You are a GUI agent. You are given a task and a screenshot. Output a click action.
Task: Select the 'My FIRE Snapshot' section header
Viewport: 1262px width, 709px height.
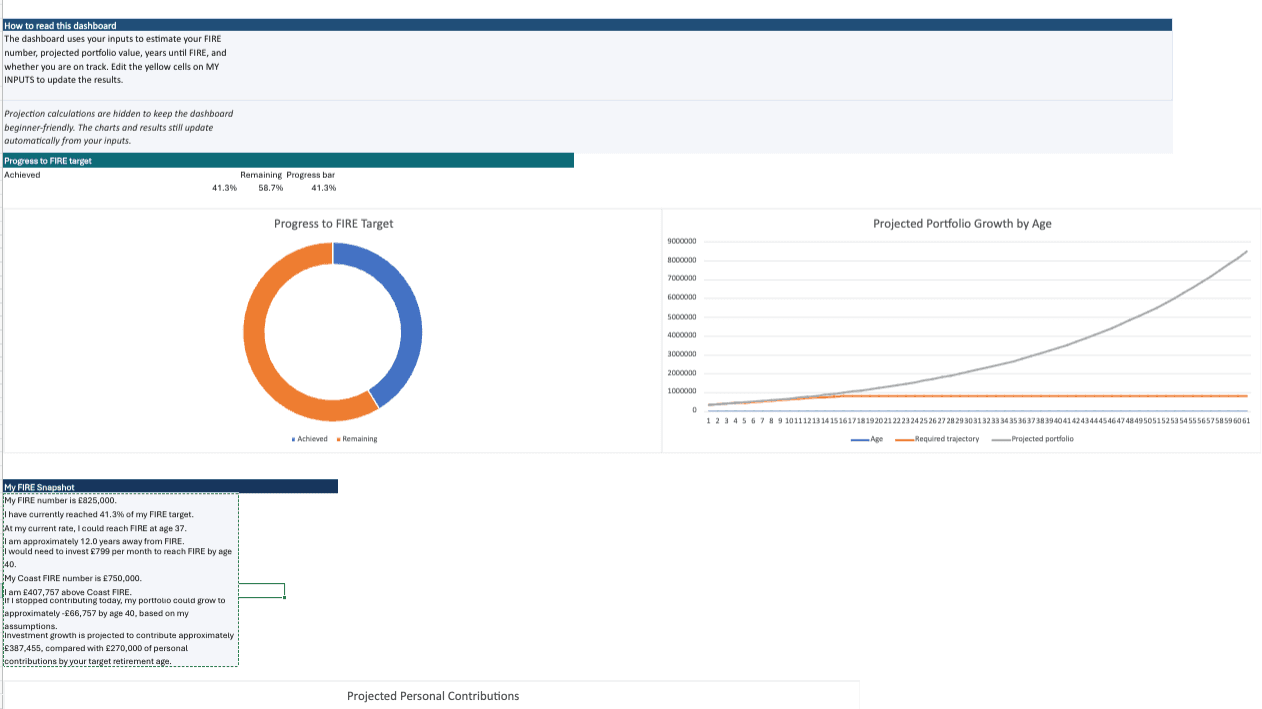coord(170,487)
